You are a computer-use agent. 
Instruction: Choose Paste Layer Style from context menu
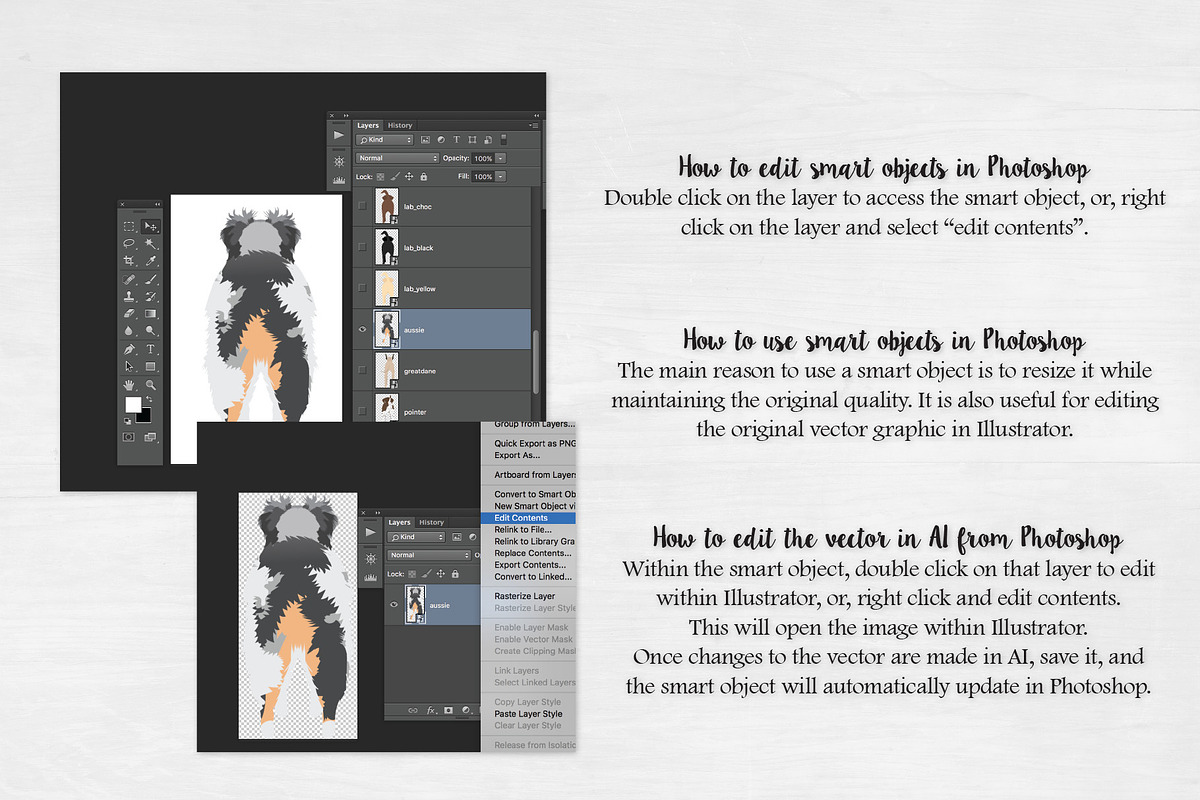pyautogui.click(x=528, y=714)
